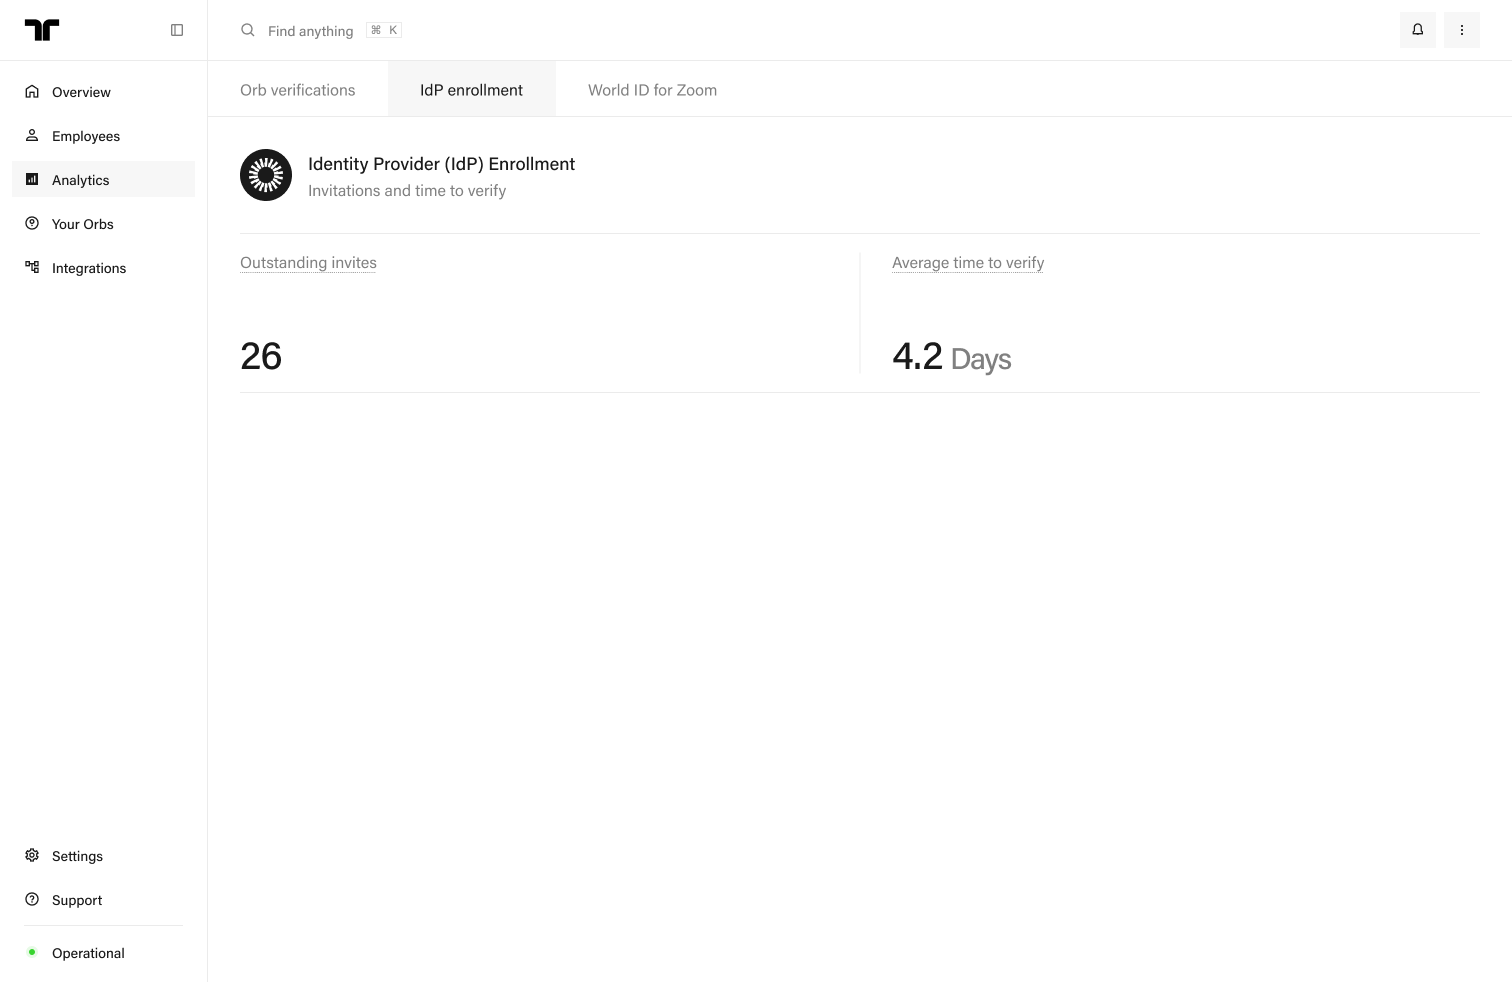Viewport: 1512px width, 982px height.
Task: Select the IdP enrollment tab
Action: pyautogui.click(x=471, y=90)
